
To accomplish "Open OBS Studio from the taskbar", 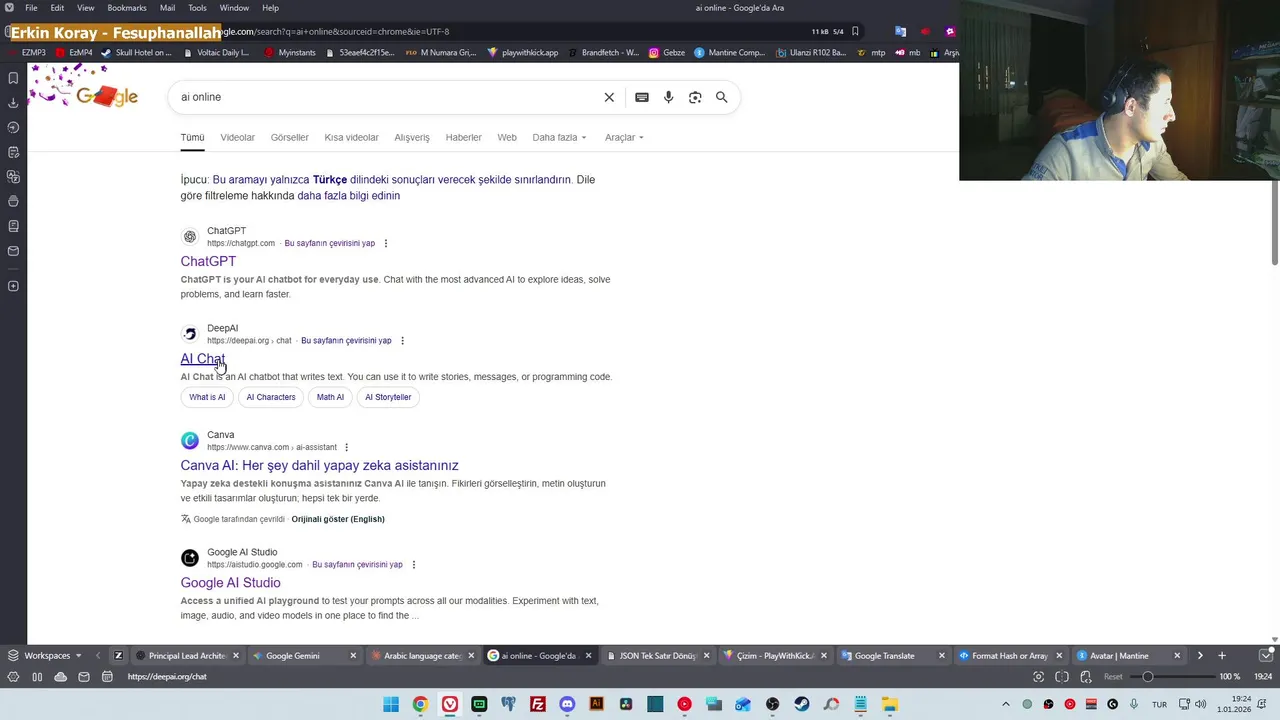I will (x=773, y=704).
